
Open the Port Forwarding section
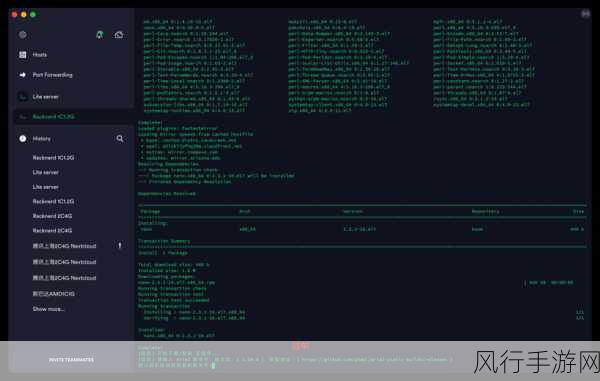click(x=52, y=75)
